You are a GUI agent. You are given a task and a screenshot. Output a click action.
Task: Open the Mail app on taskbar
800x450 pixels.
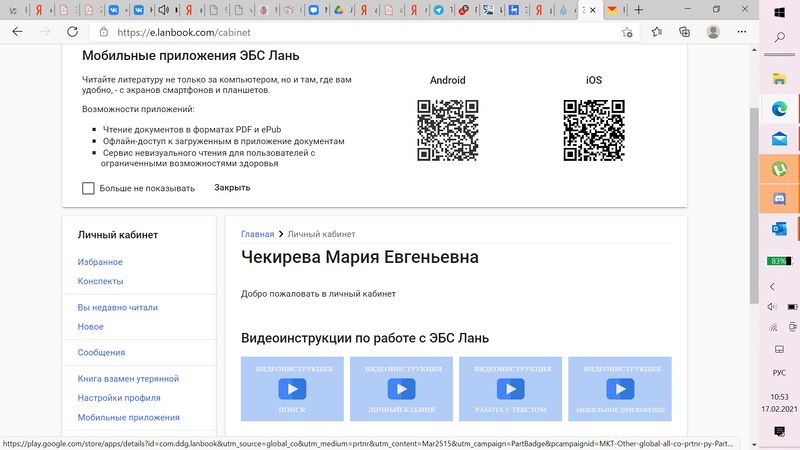[779, 139]
